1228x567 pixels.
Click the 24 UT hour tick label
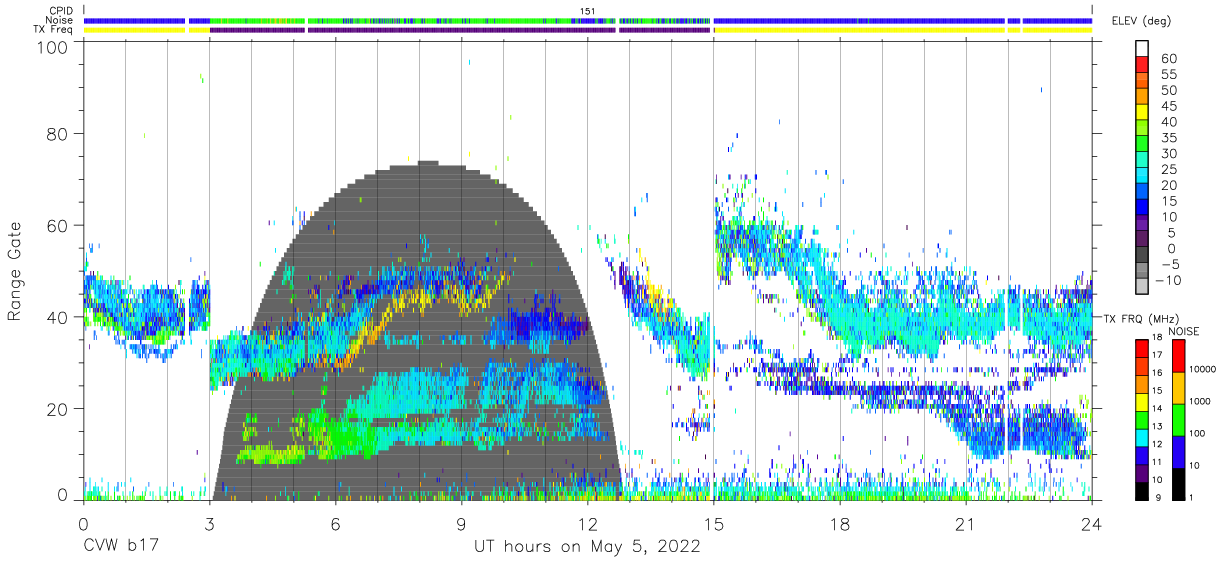pos(1092,525)
